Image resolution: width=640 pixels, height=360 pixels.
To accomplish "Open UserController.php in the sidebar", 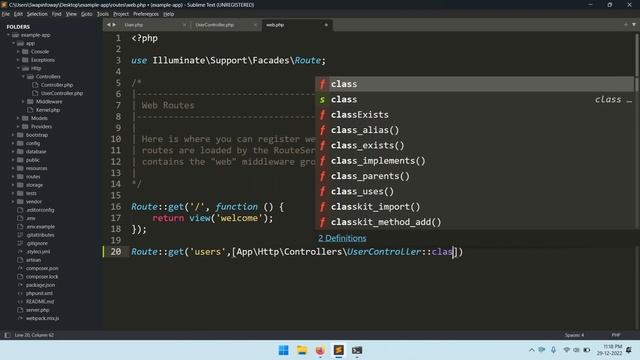I will [62, 93].
